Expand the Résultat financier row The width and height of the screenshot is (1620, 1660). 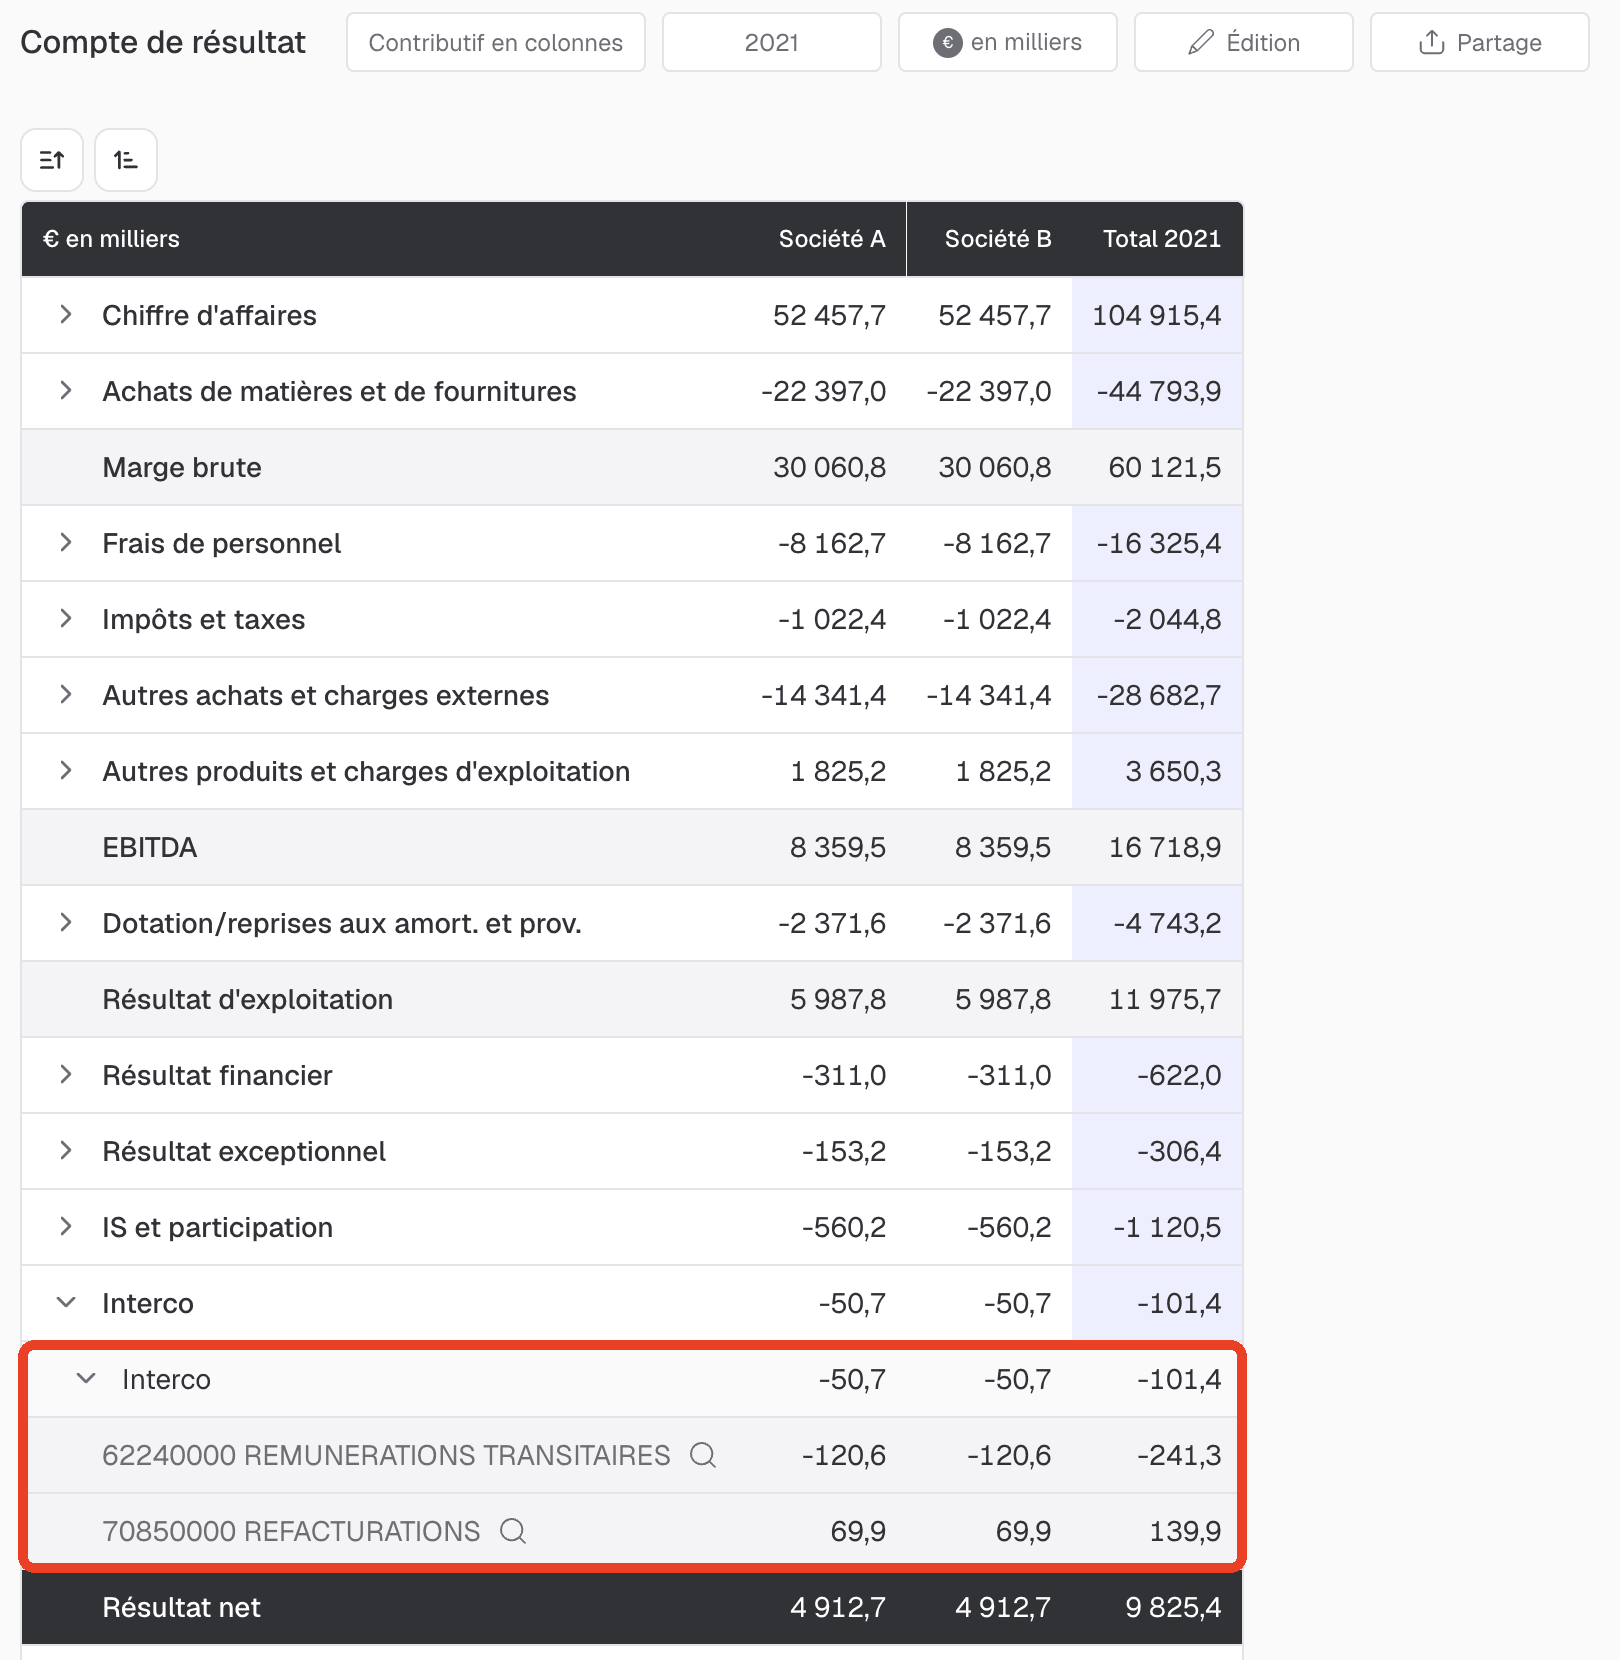click(x=66, y=1075)
